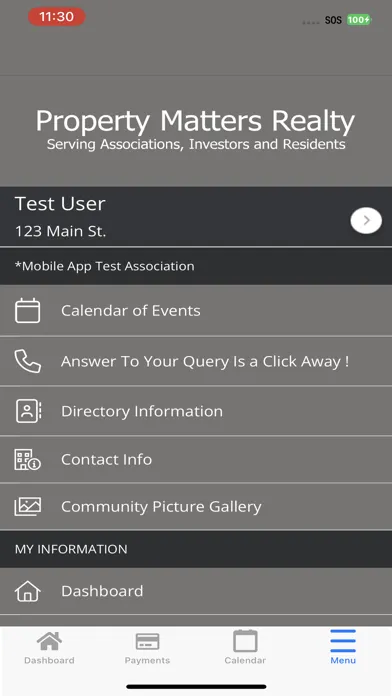The image size is (392, 696).
Task: Switch to the Dashboard tab in bottom bar
Action: tap(49, 648)
